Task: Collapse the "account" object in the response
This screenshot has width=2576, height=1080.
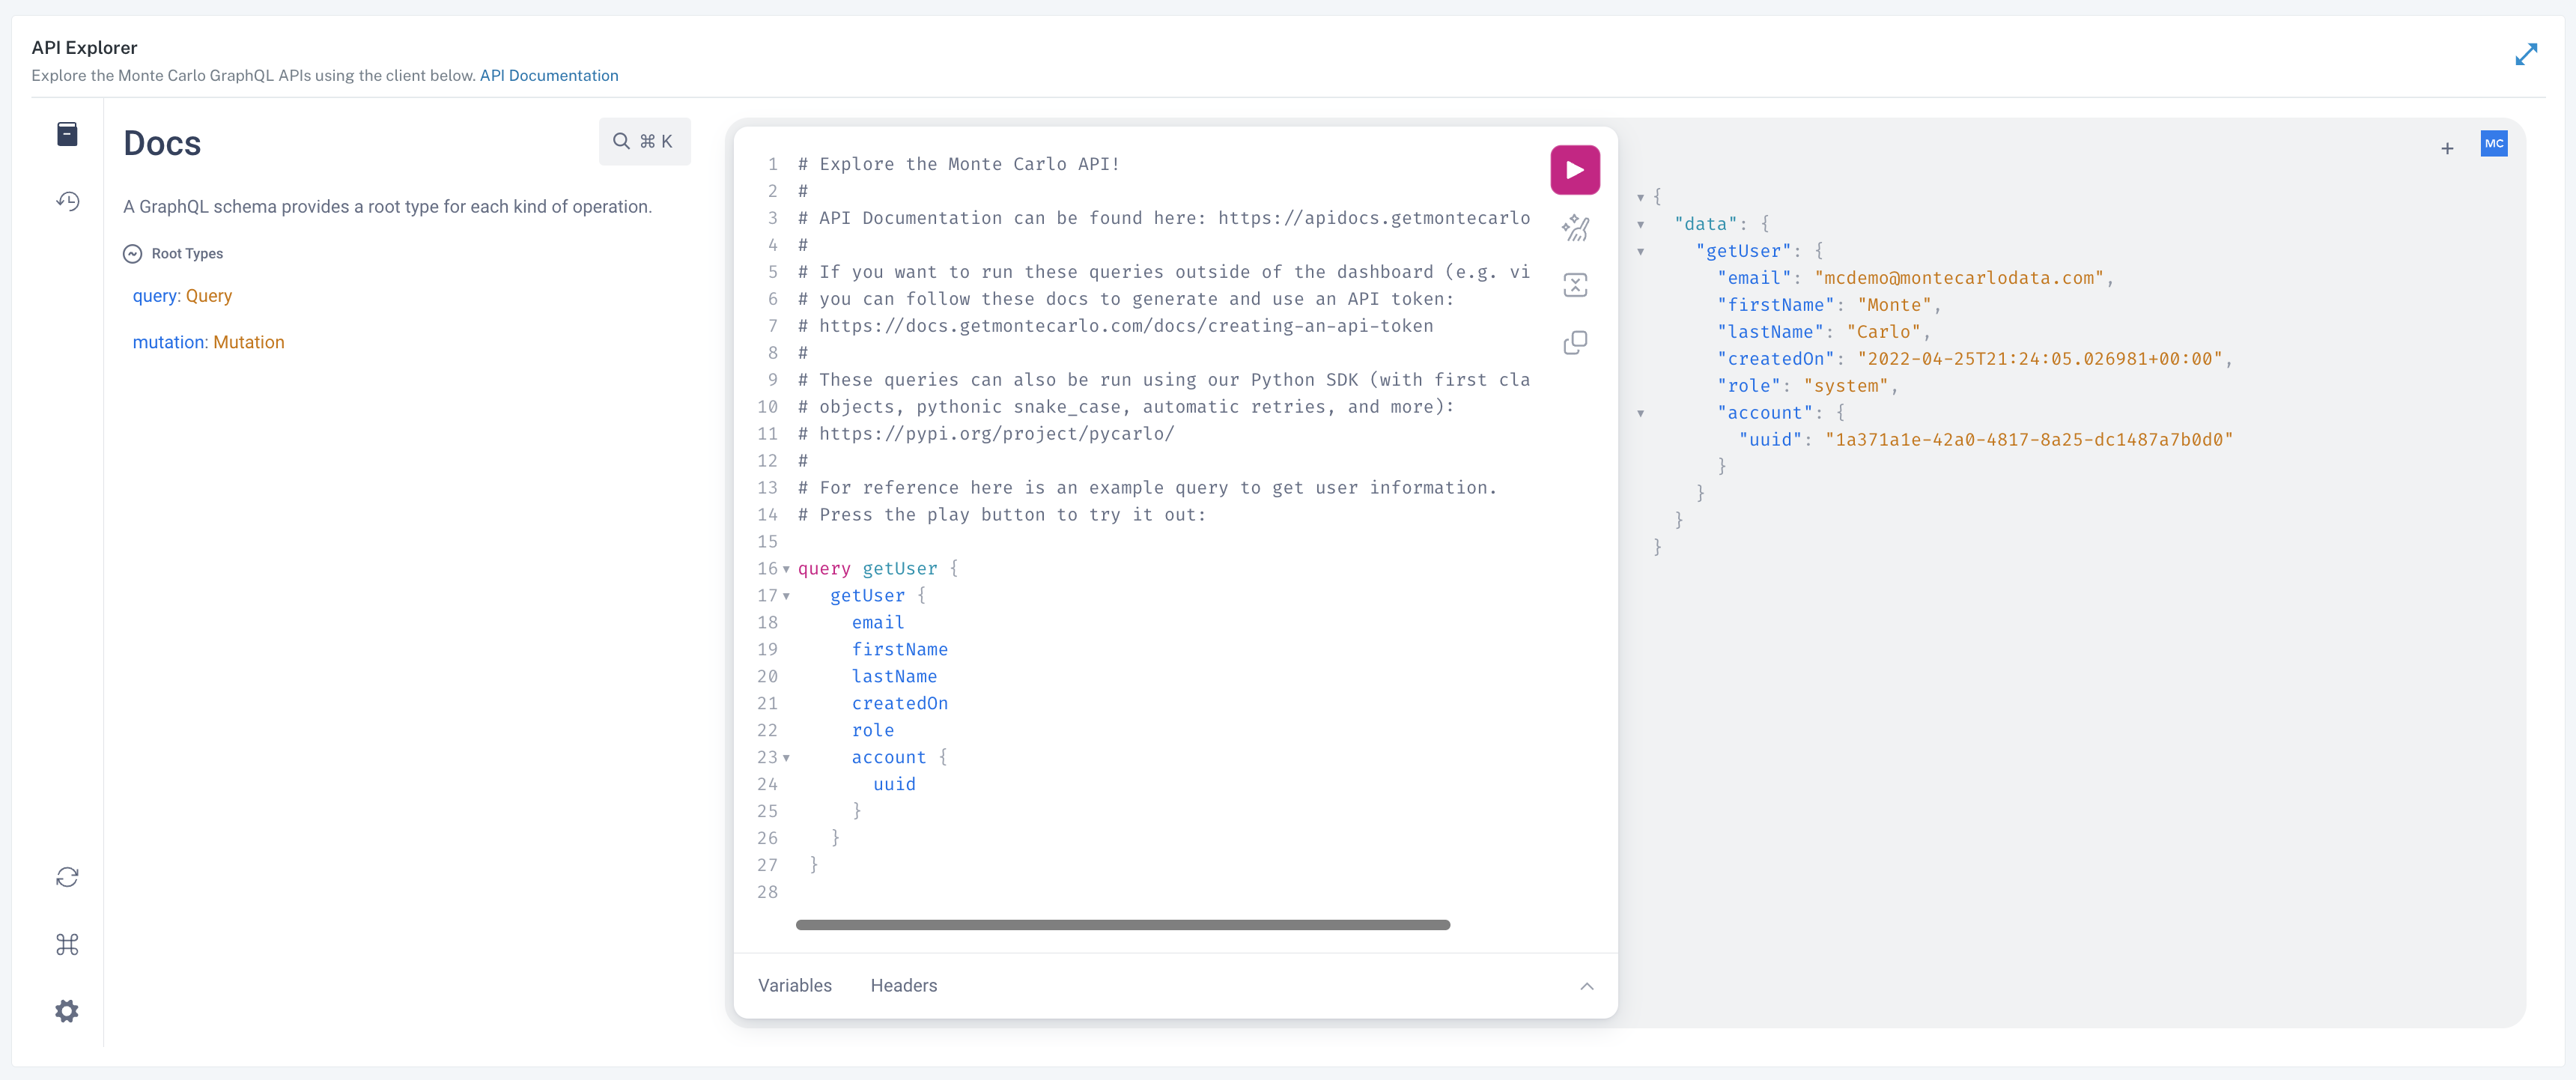Action: tap(1640, 413)
